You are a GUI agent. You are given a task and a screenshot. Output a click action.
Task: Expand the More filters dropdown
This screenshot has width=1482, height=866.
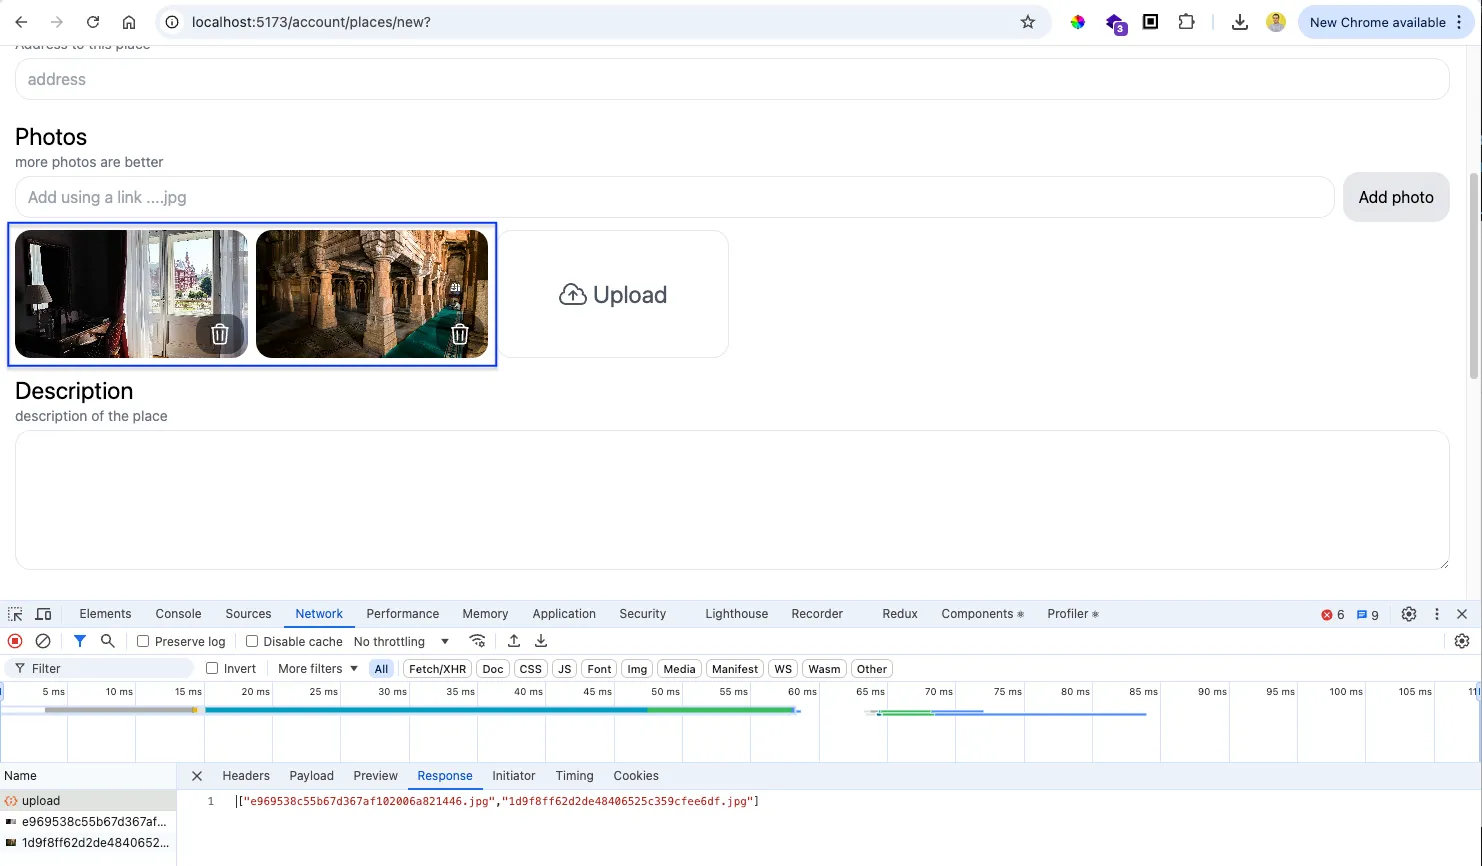pos(318,668)
